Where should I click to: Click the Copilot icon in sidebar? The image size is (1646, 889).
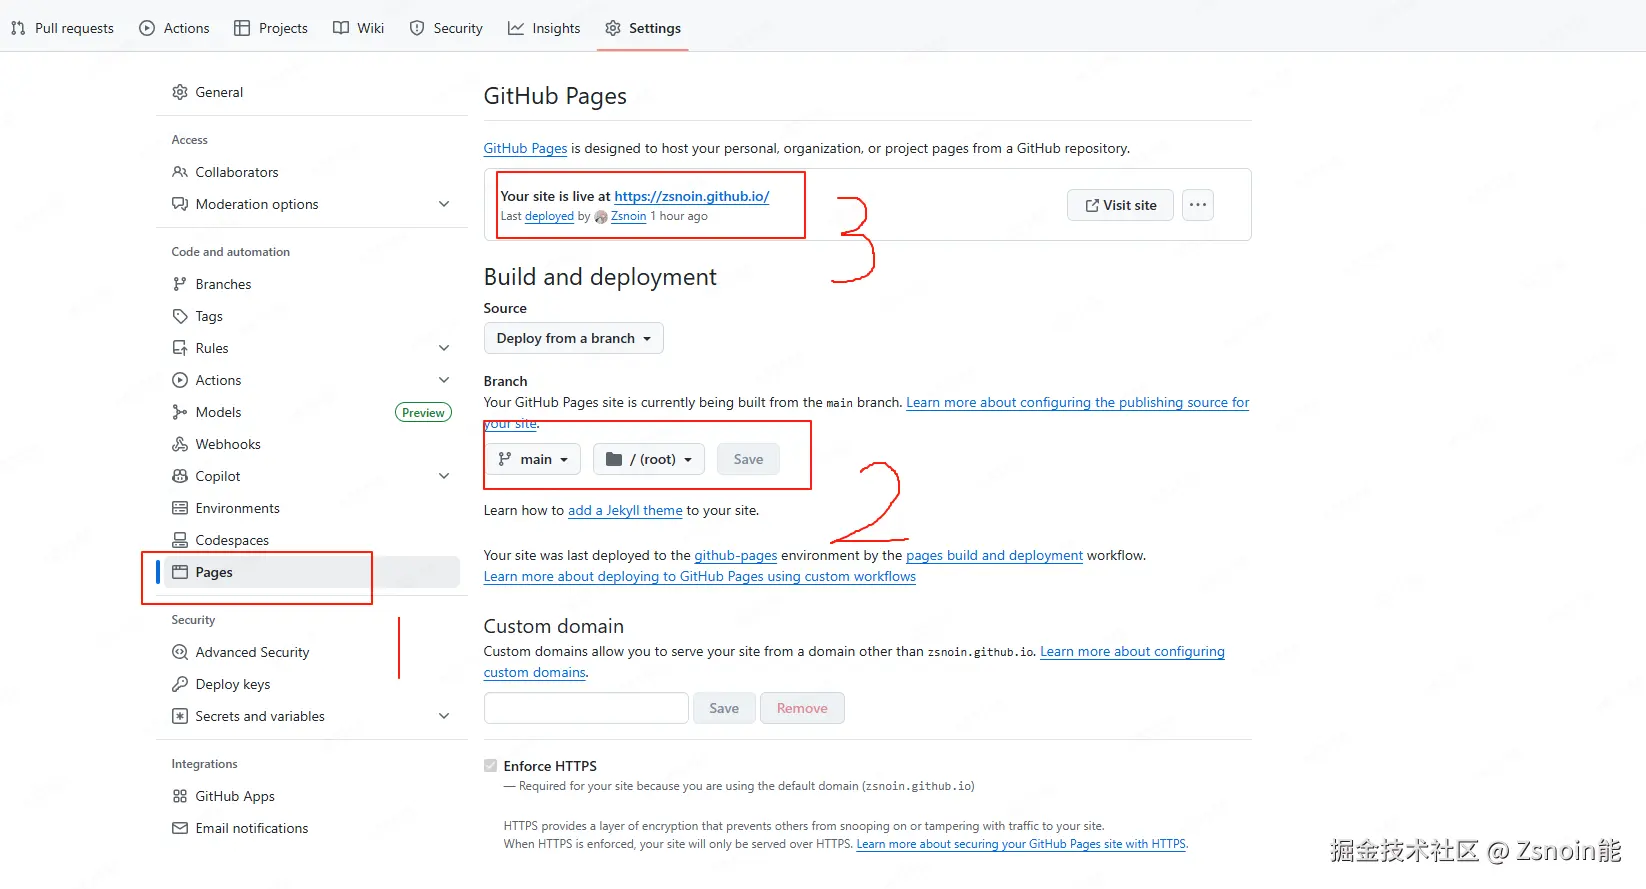(x=180, y=476)
